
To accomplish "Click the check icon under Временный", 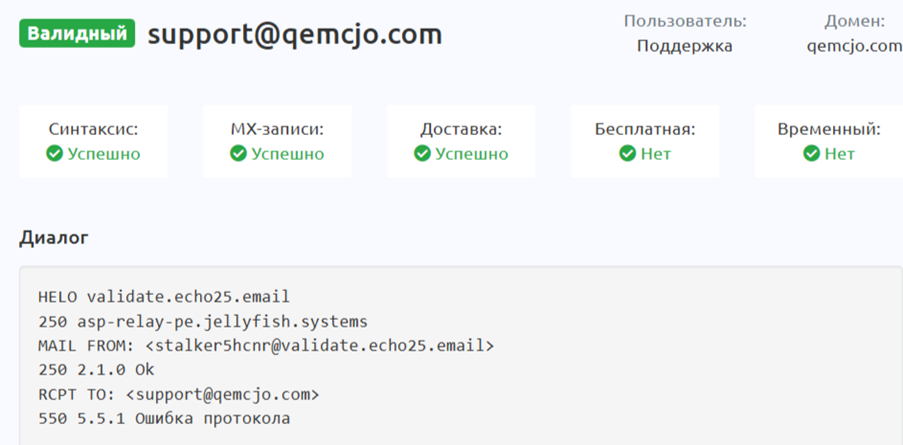I will click(811, 154).
